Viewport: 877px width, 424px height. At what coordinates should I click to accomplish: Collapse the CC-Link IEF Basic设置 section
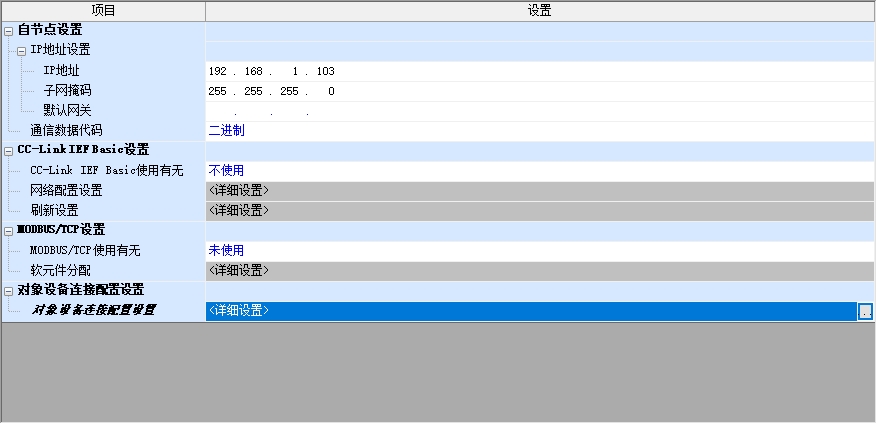tap(9, 151)
